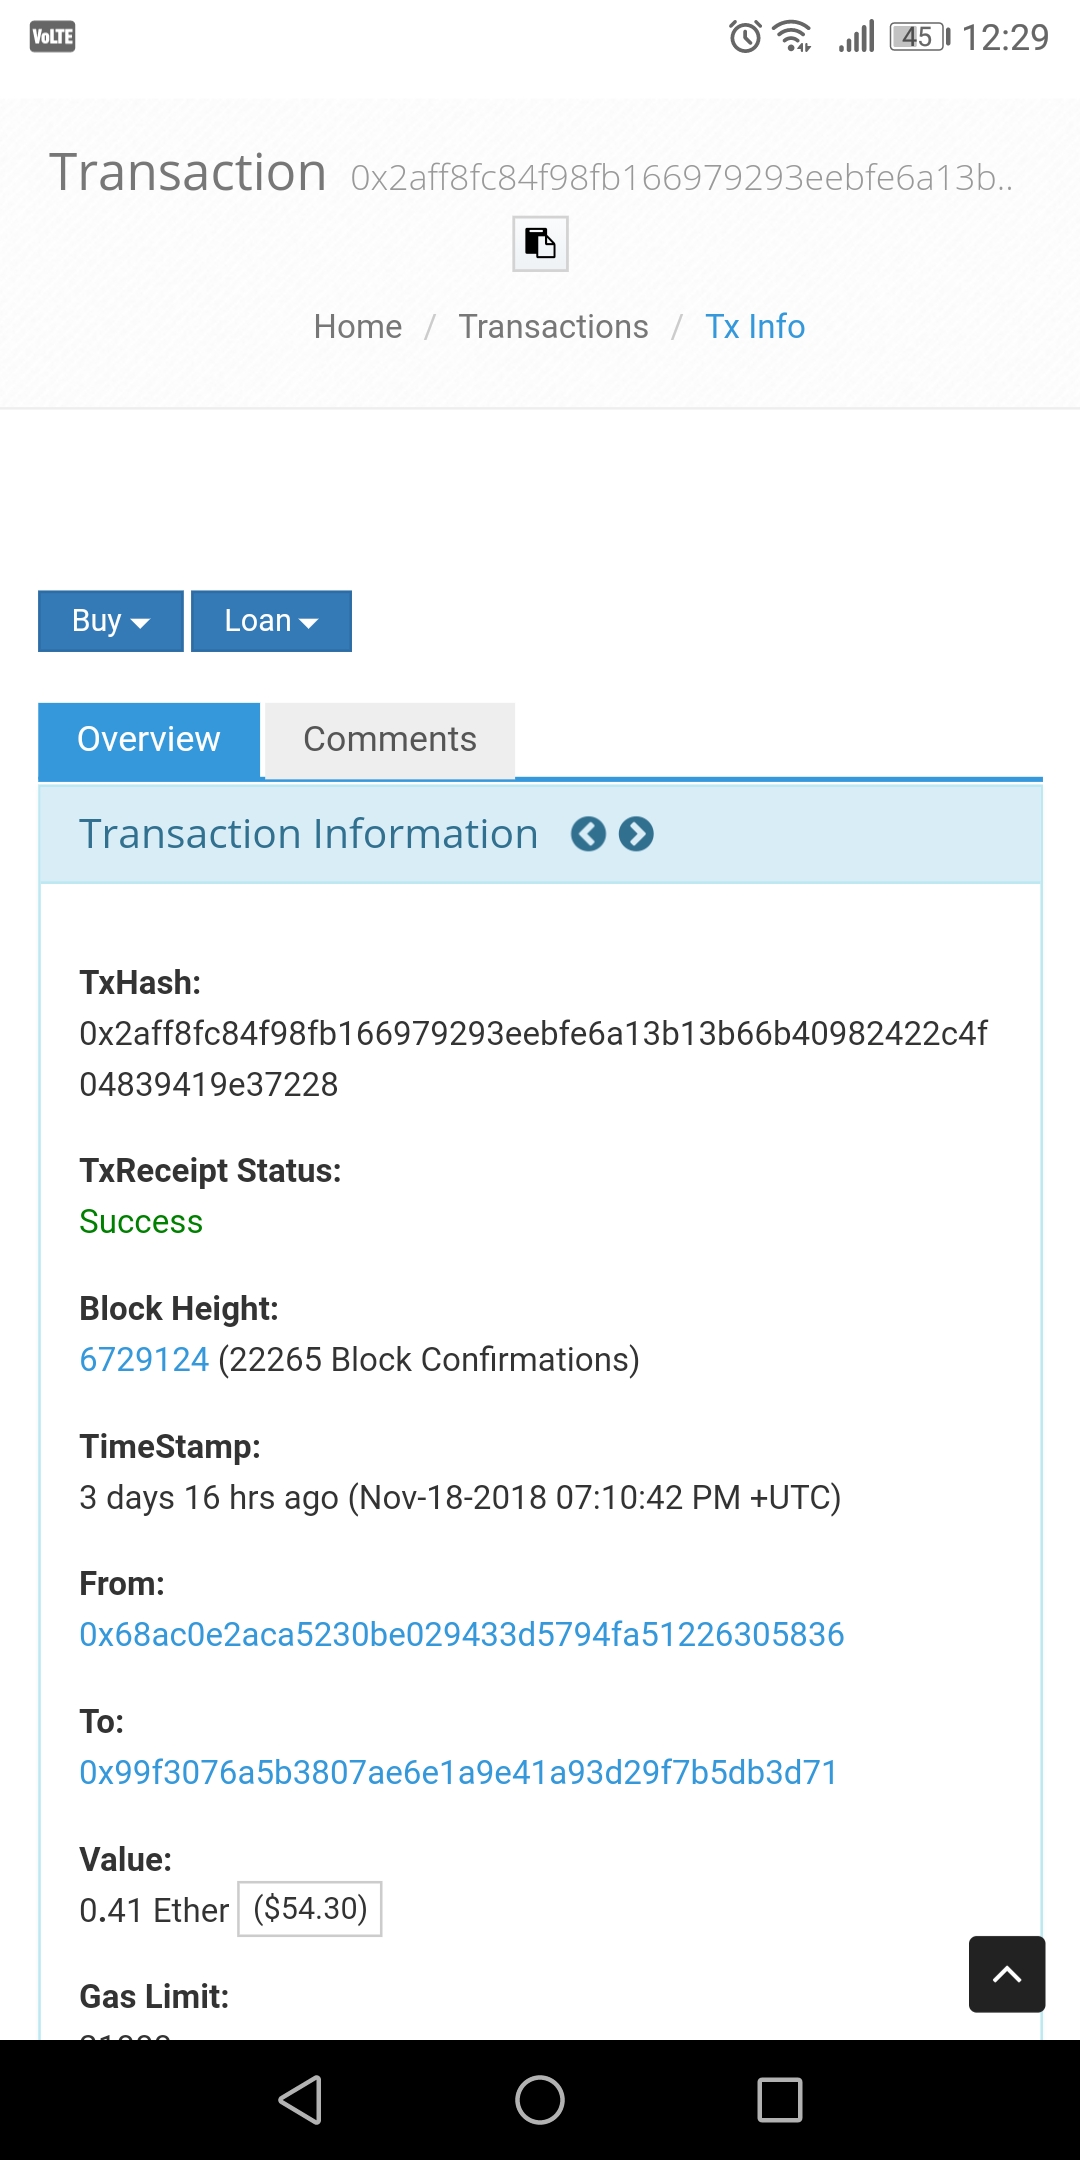Screen dimensions: 1080x2160
Task: Tap the battery level indicator
Action: tap(919, 37)
